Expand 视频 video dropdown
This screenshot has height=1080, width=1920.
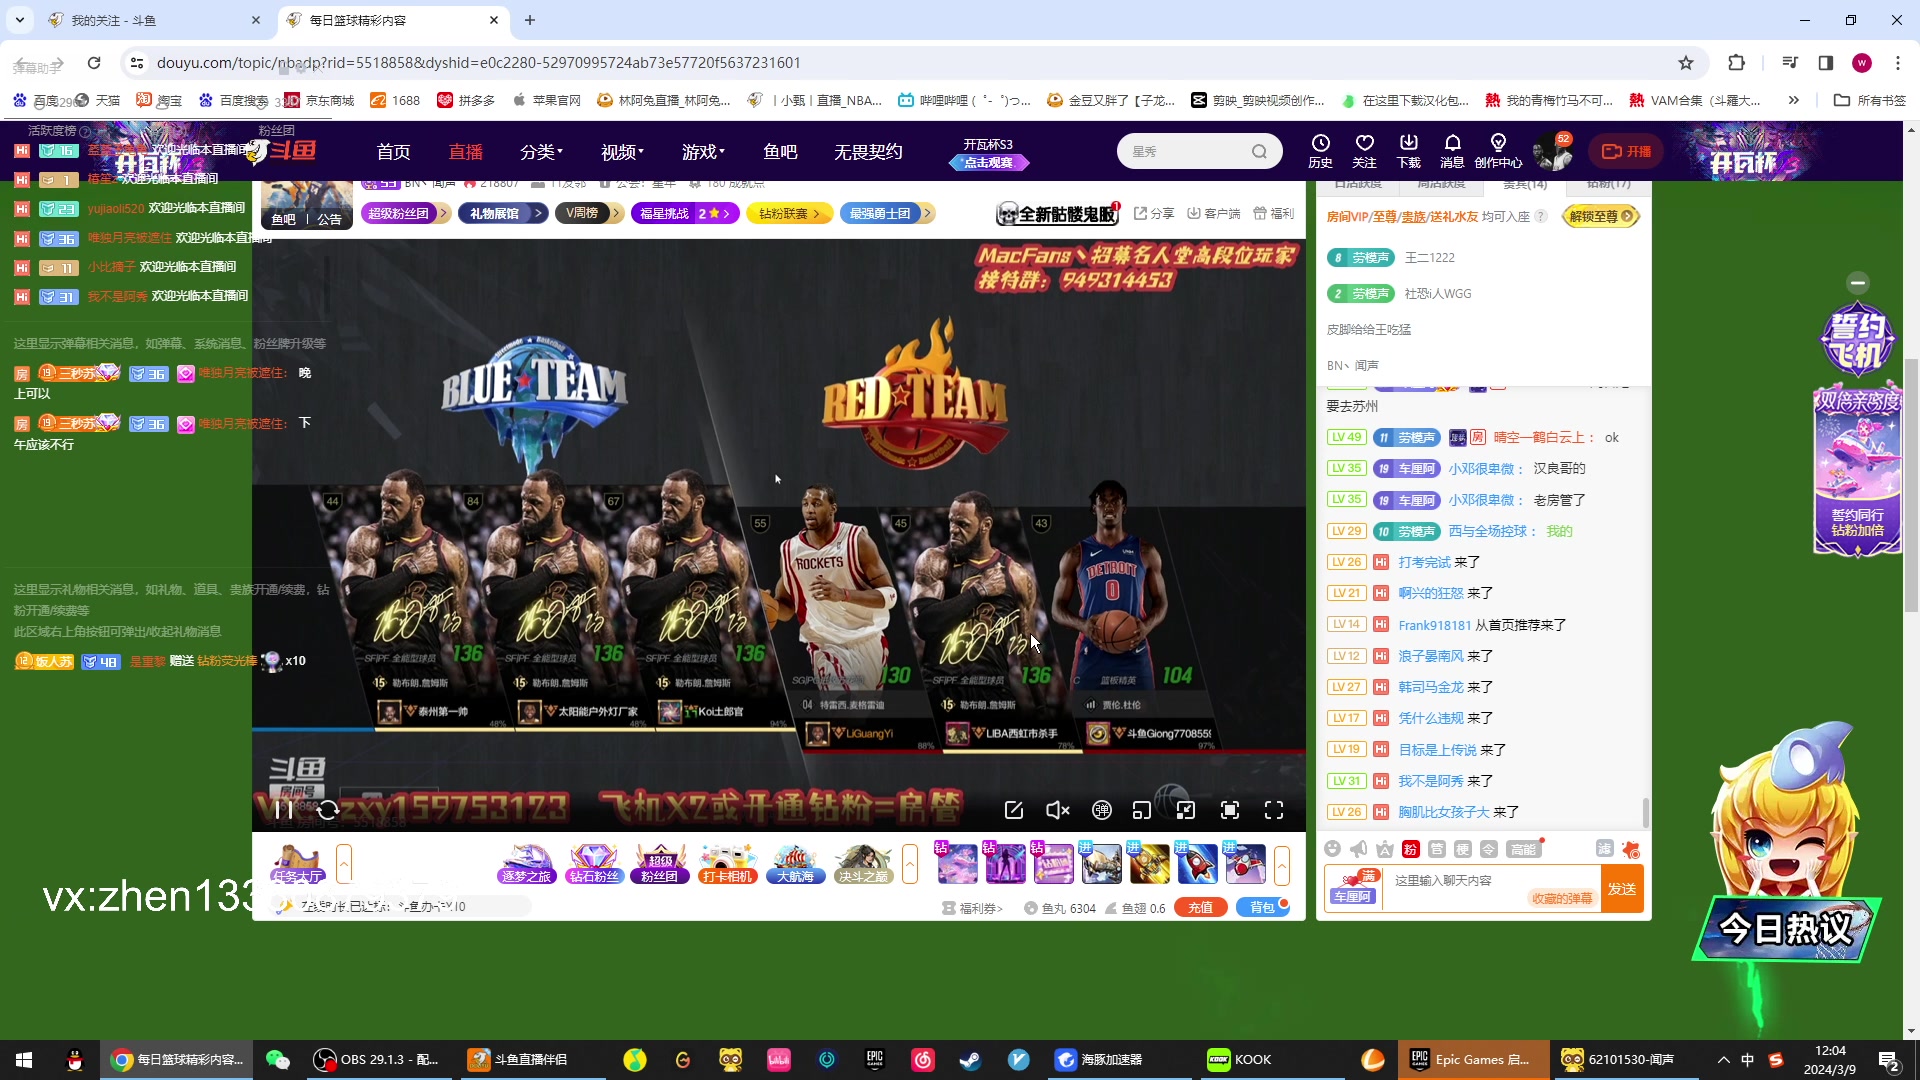pos(622,151)
